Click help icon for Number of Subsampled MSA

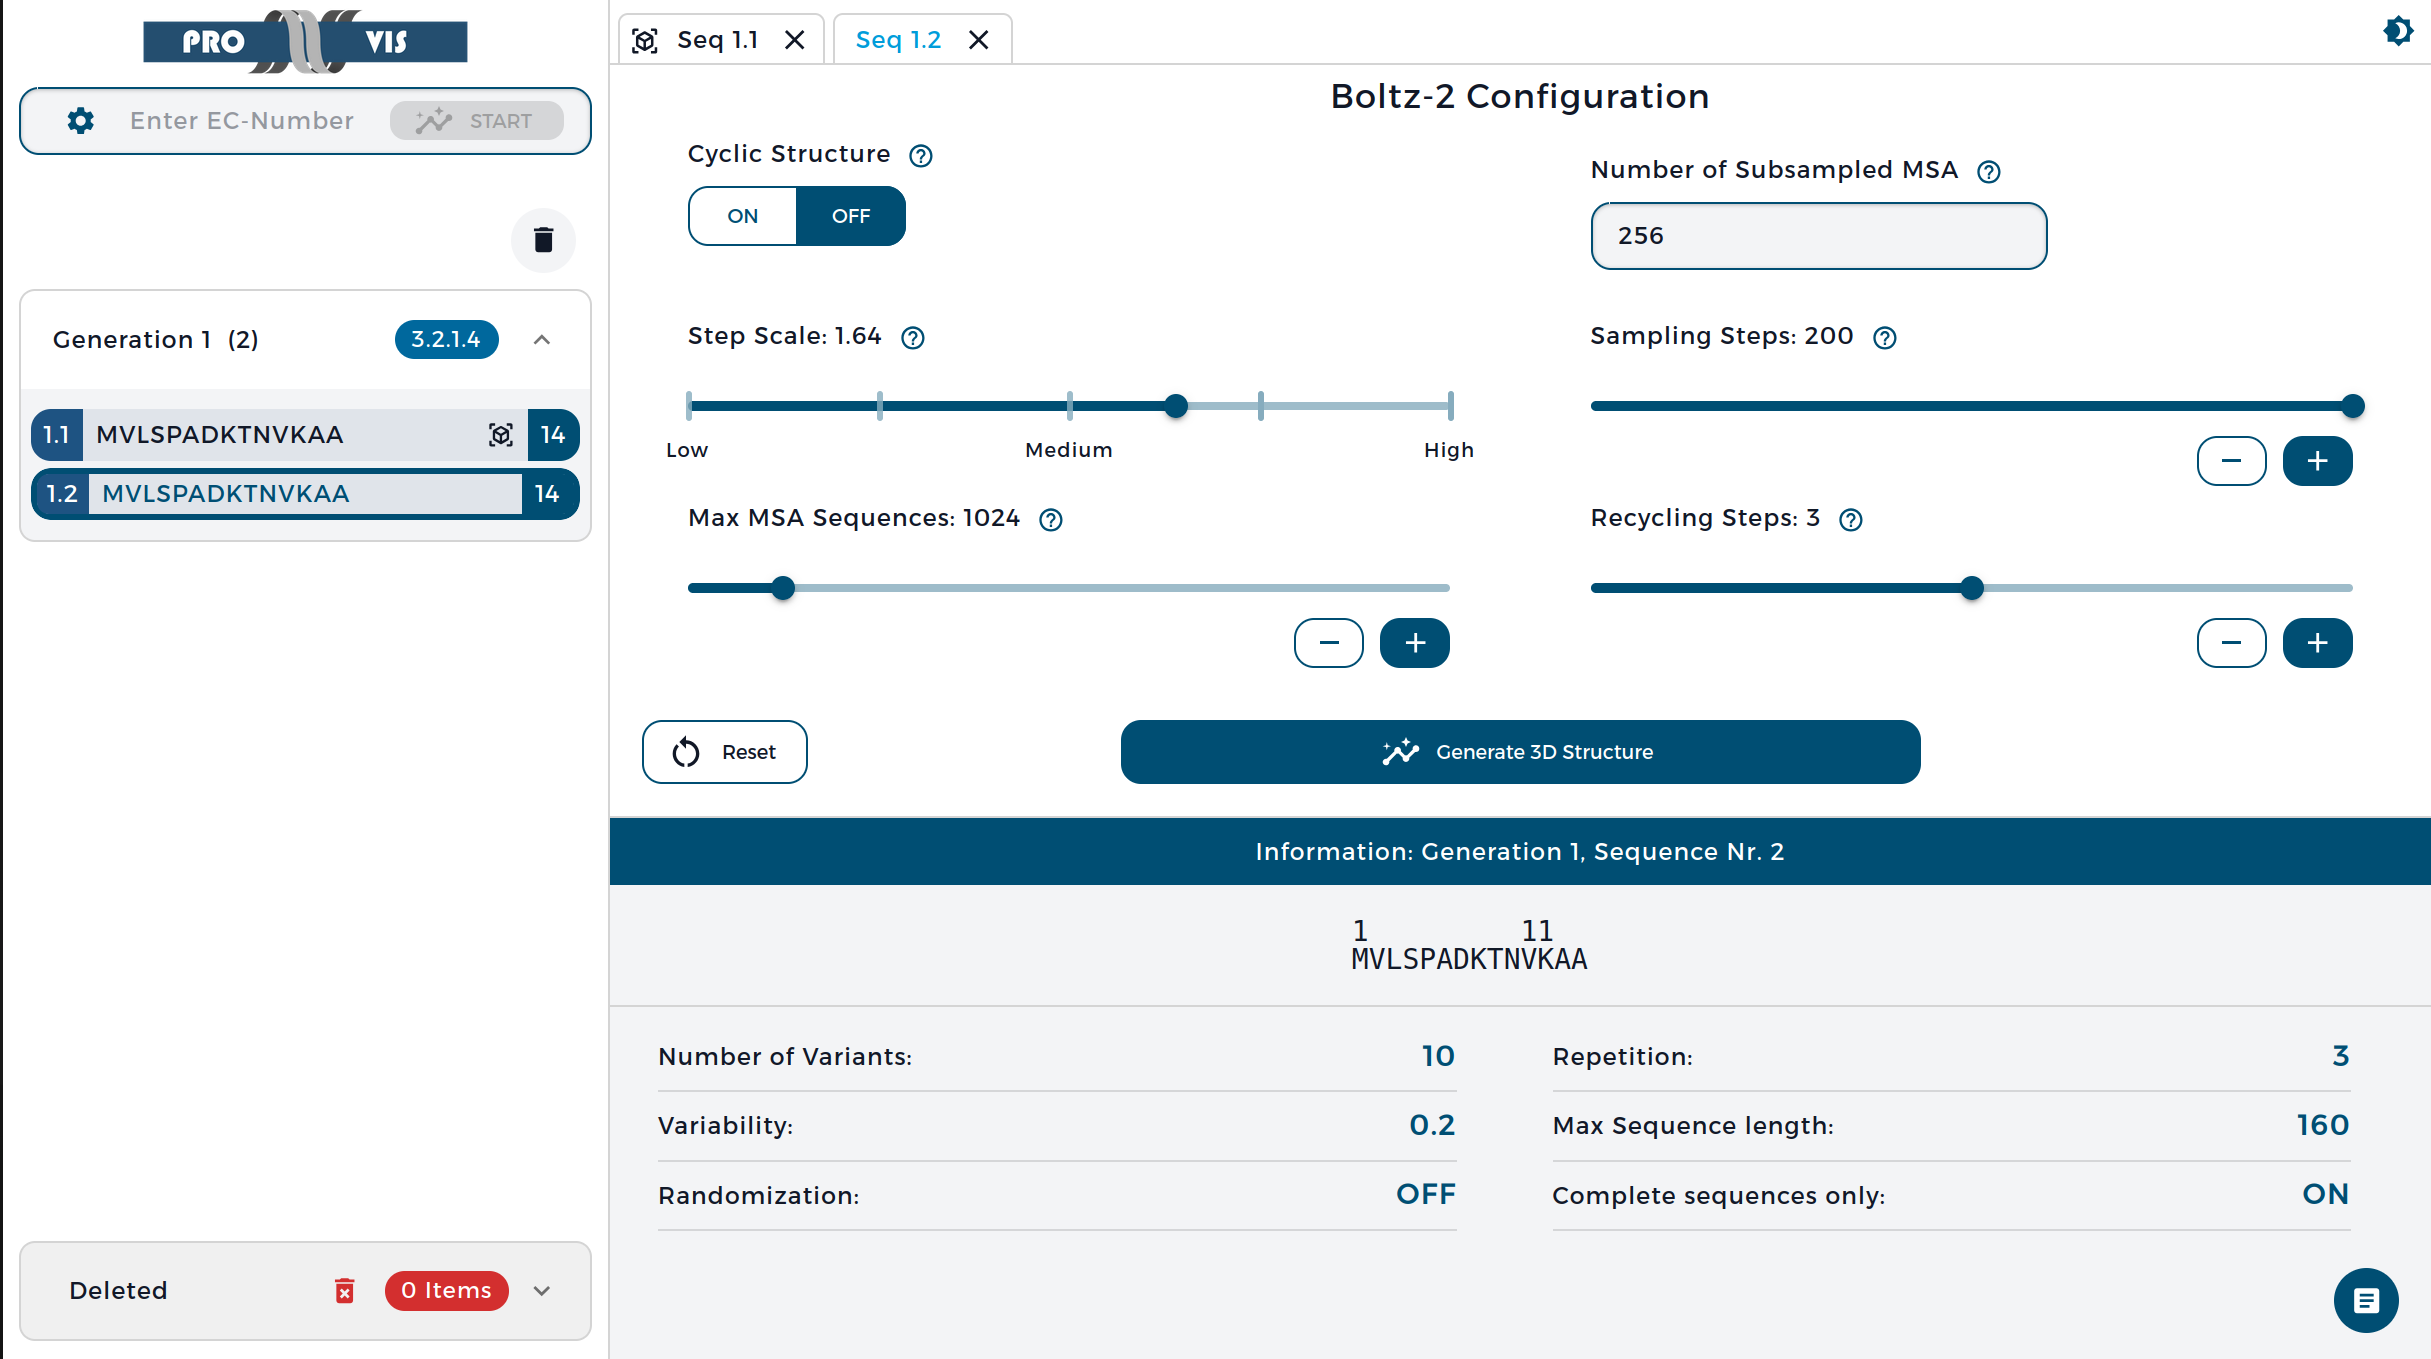click(x=1989, y=172)
